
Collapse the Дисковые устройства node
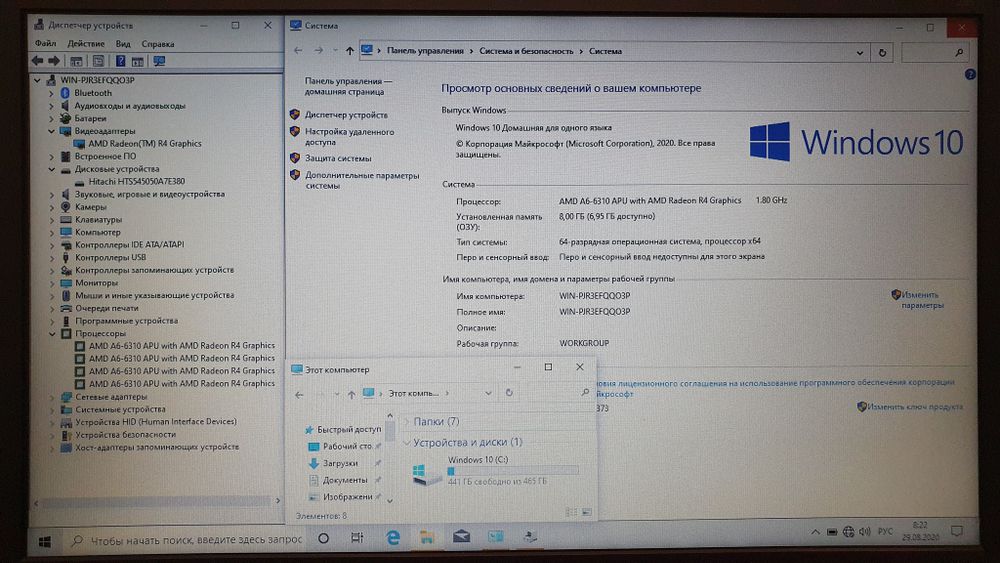coord(52,169)
